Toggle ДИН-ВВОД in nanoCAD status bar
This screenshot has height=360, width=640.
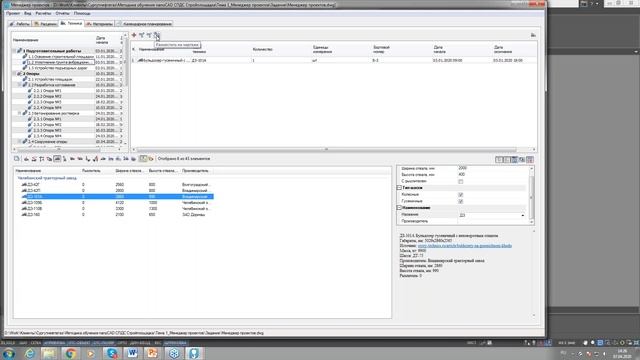(140, 343)
